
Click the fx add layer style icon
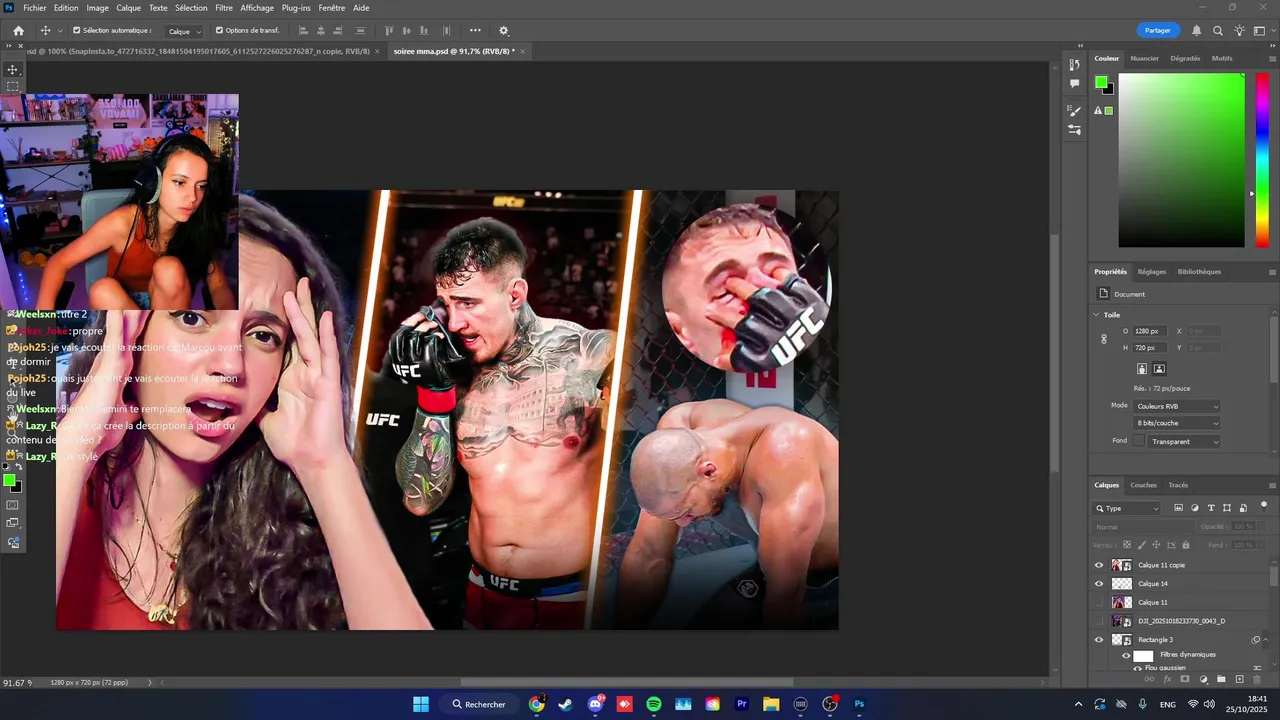point(1167,679)
